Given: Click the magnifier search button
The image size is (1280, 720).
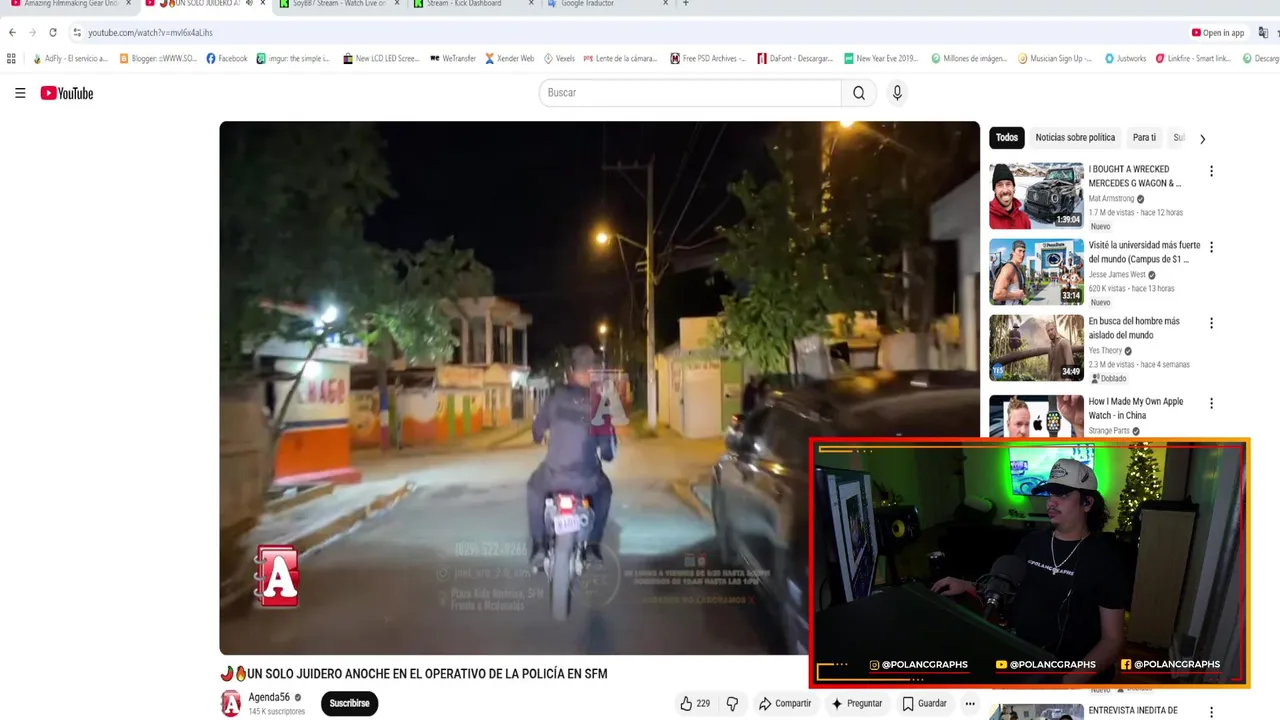Looking at the screenshot, I should click(859, 93).
